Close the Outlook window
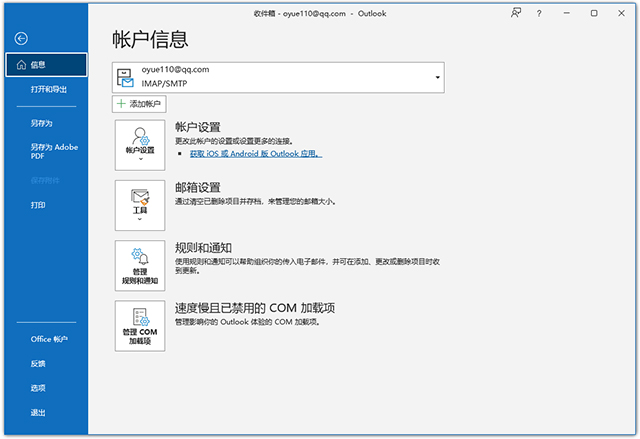 pyautogui.click(x=621, y=13)
